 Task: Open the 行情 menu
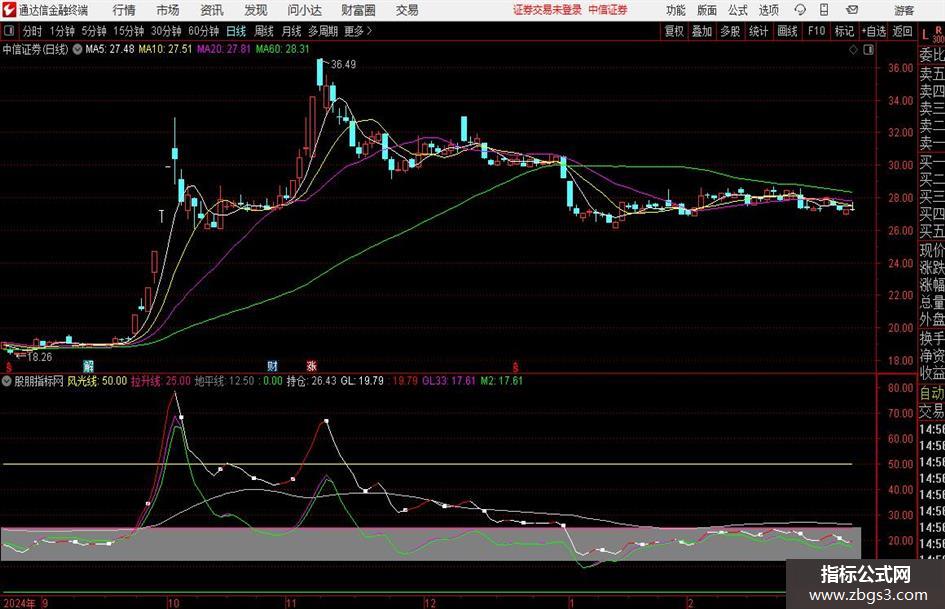tap(124, 10)
